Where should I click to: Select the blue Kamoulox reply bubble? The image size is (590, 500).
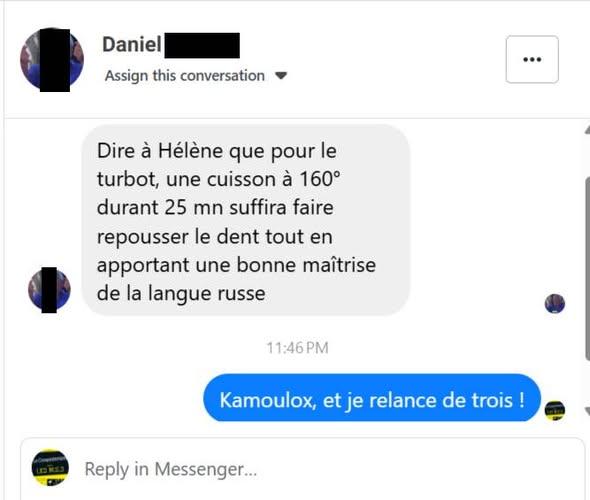click(x=372, y=398)
